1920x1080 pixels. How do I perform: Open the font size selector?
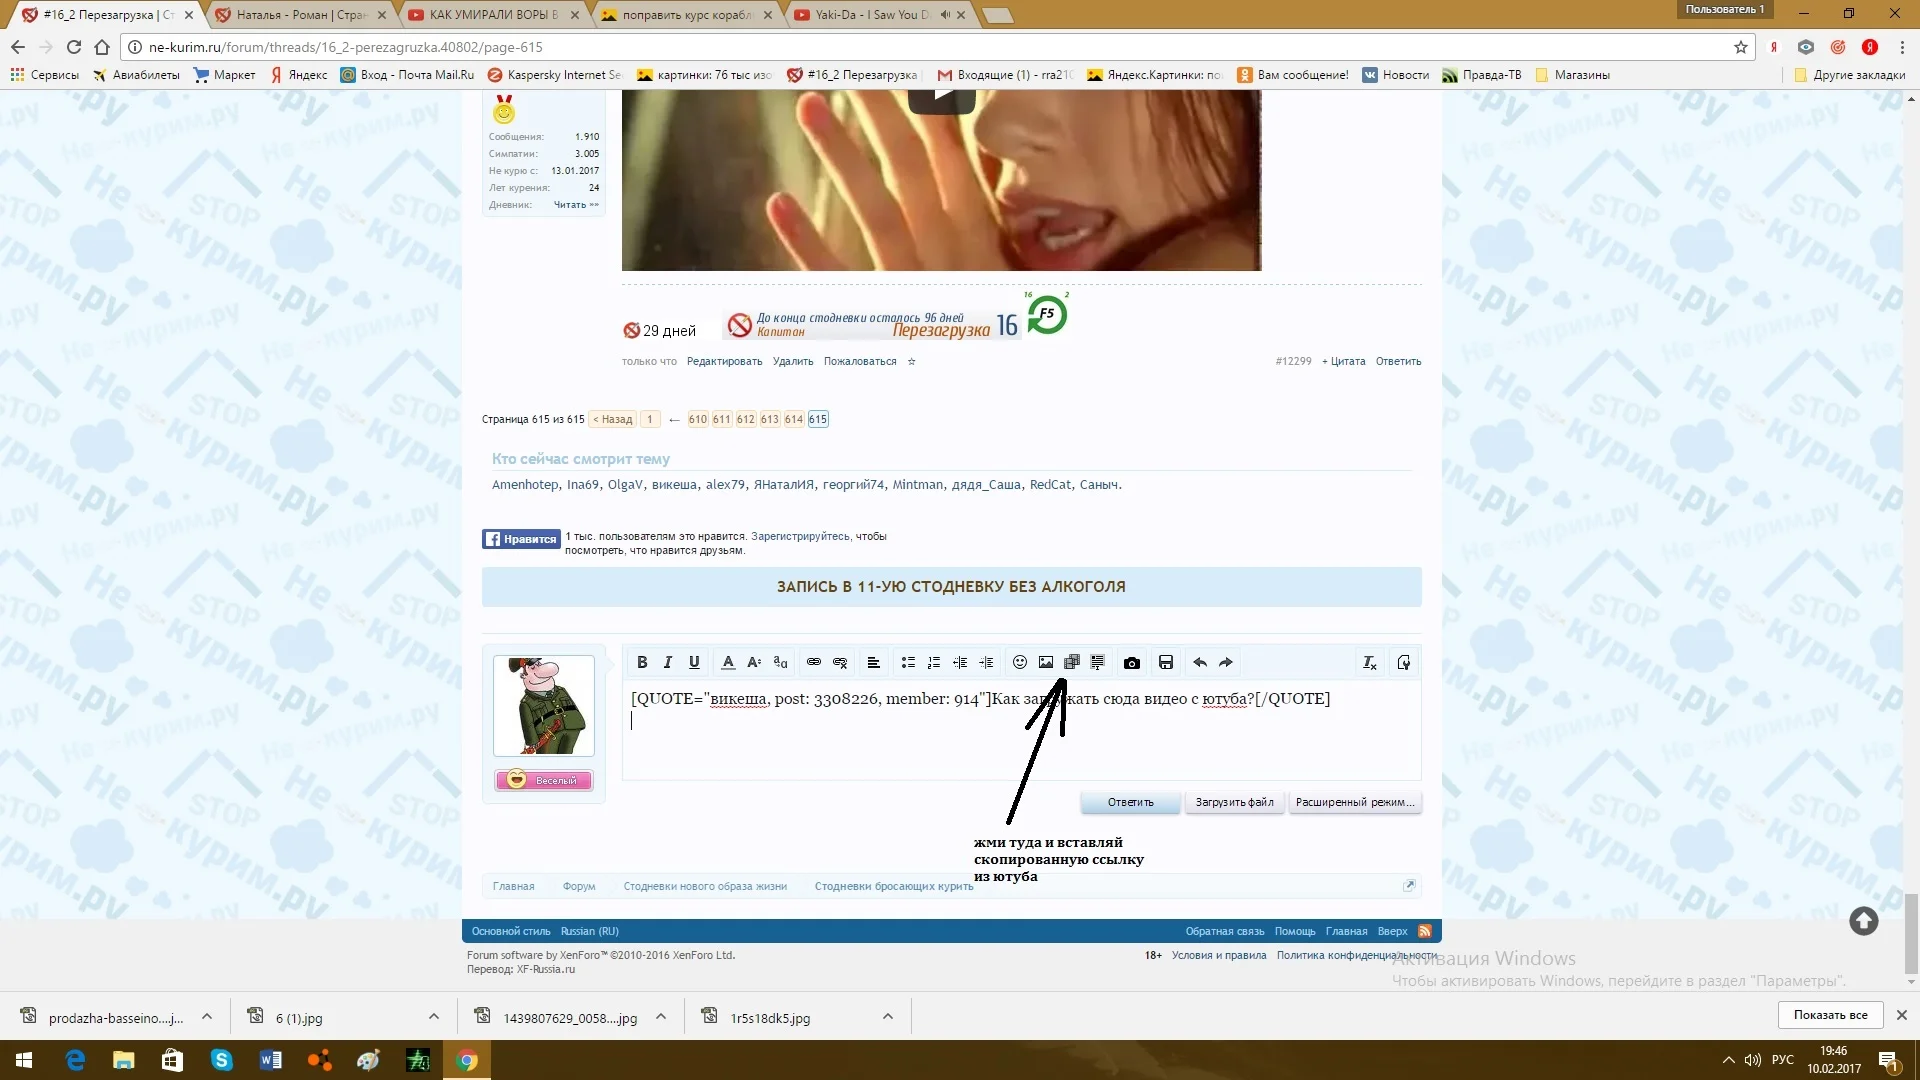(x=753, y=662)
